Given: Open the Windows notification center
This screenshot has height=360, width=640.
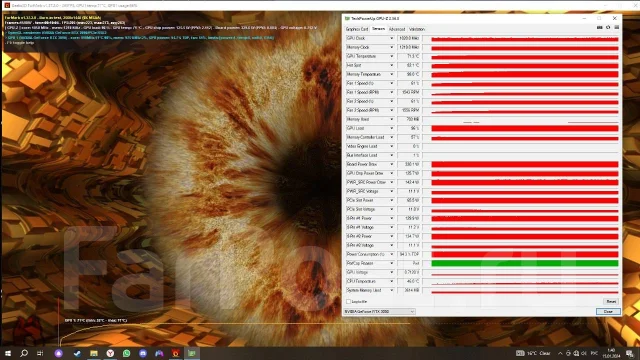Looking at the screenshot, I should 630,353.
